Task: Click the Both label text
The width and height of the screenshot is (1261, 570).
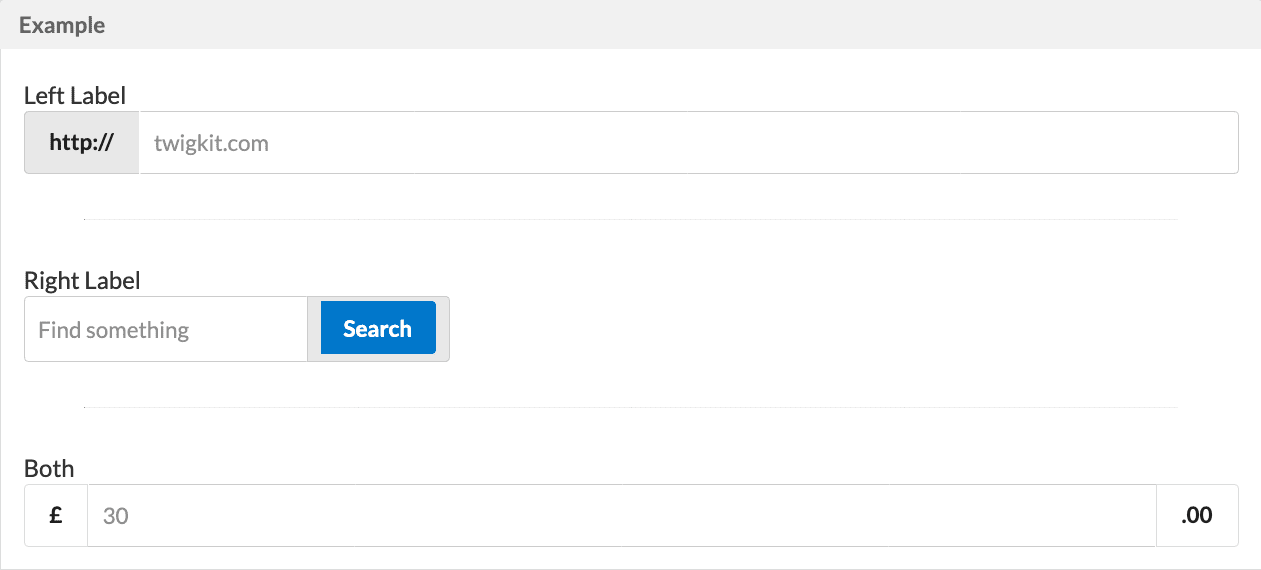Action: tap(49, 468)
